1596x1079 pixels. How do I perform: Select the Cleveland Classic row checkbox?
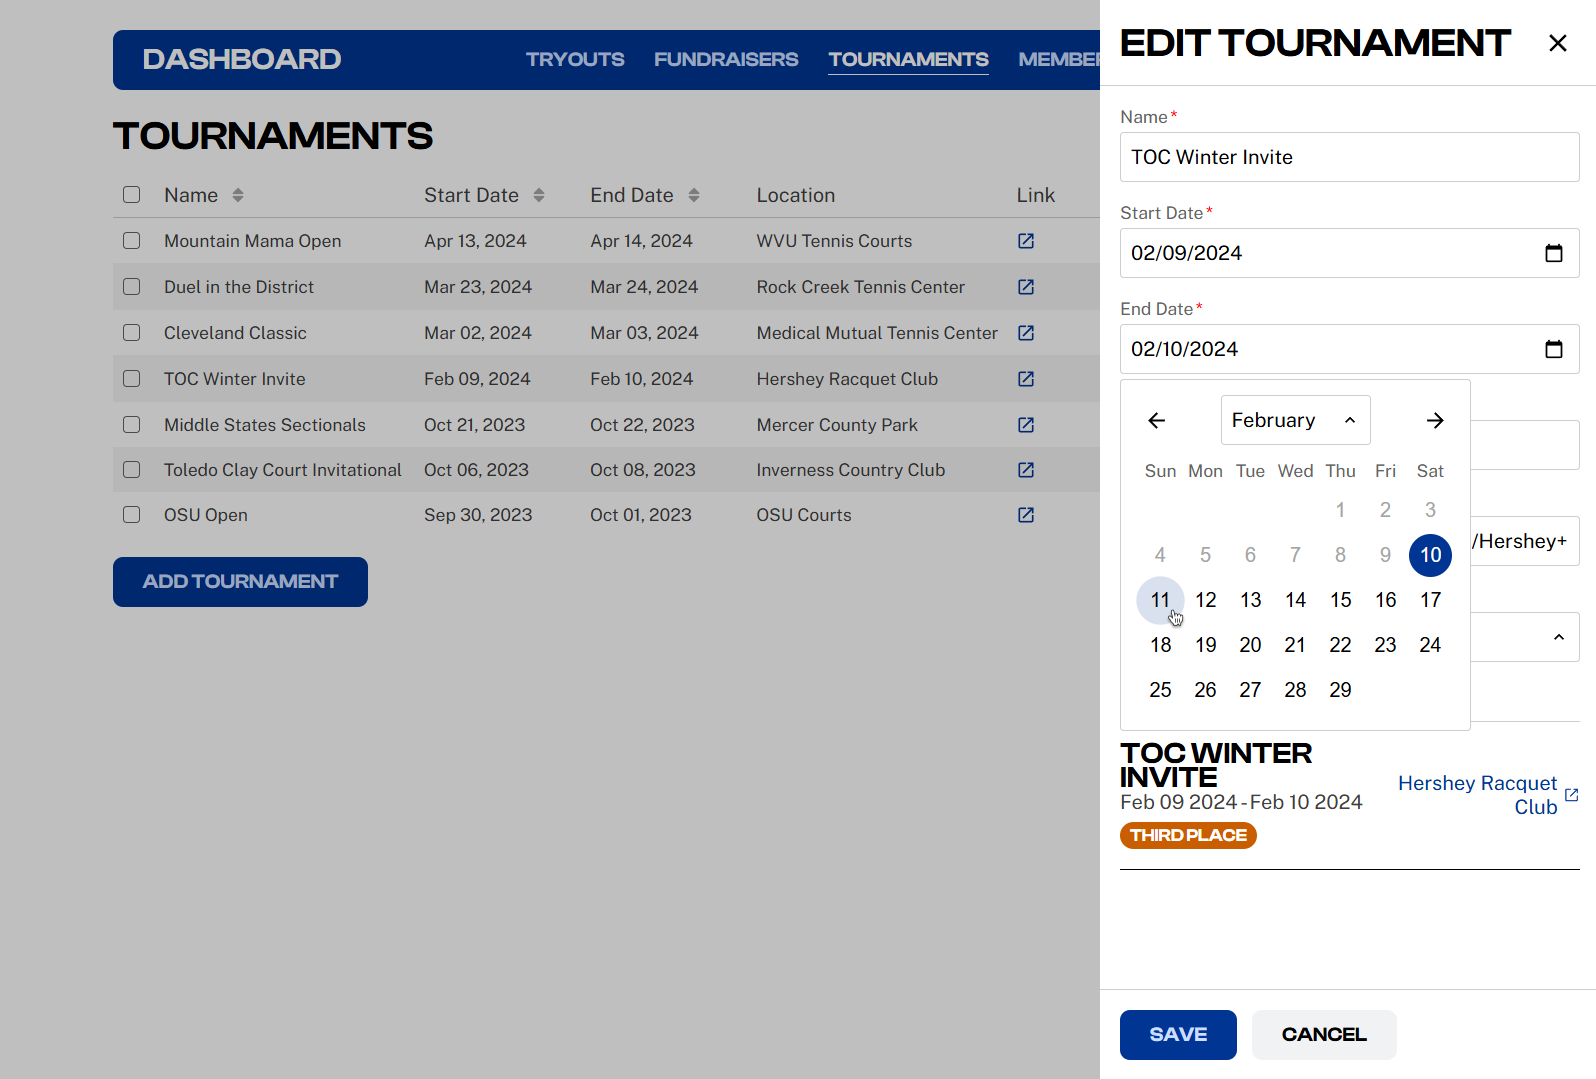point(132,333)
